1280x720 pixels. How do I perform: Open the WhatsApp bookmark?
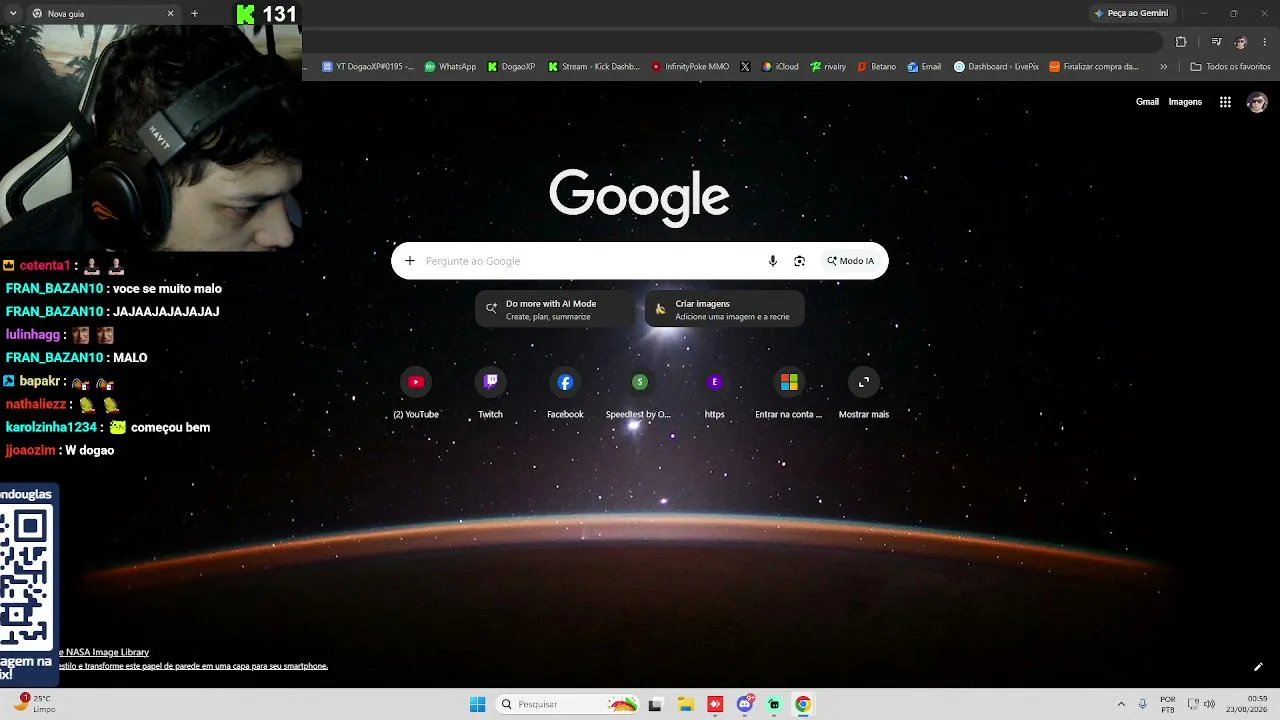coord(451,67)
